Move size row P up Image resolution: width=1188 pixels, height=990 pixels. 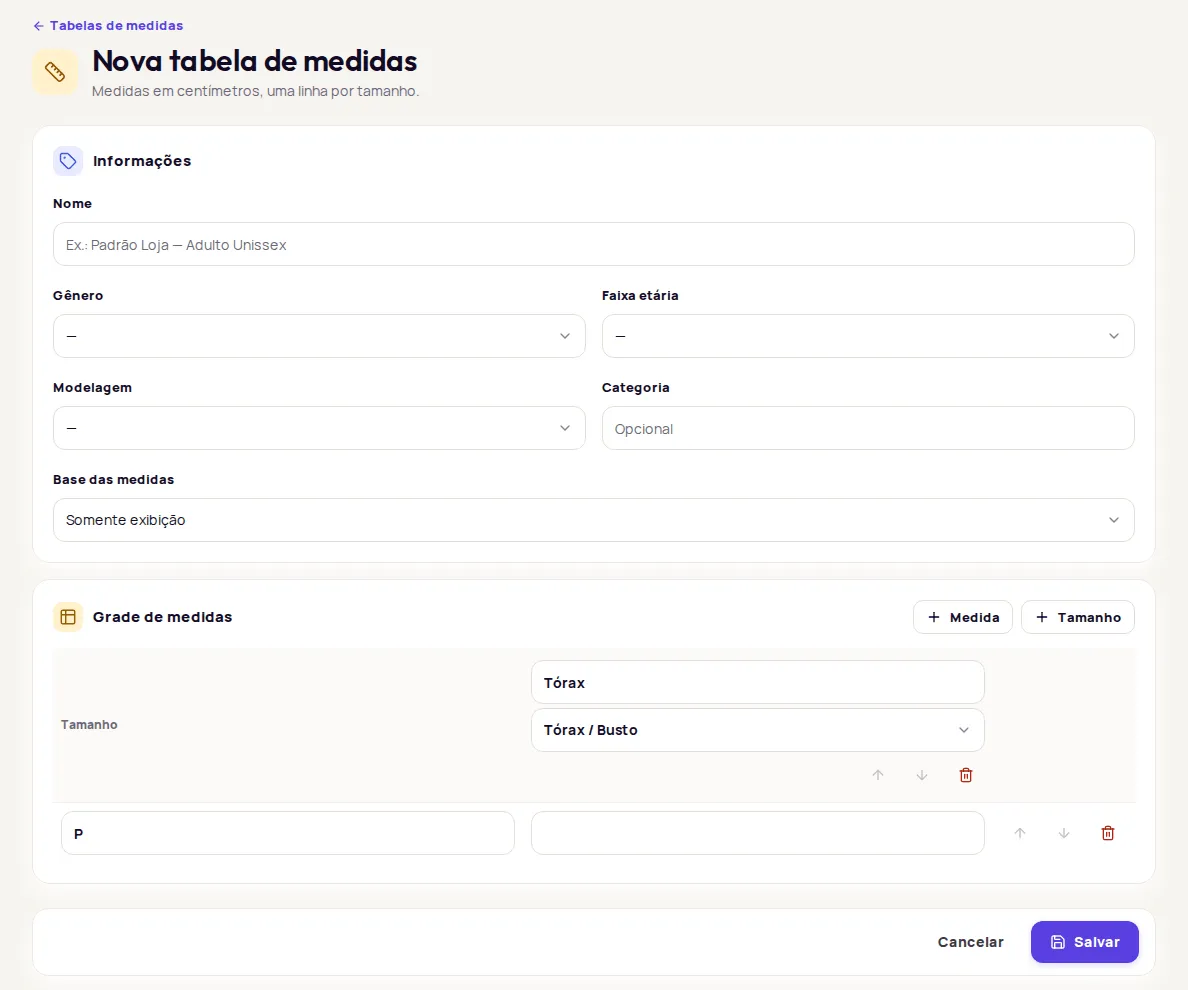pos(1020,833)
